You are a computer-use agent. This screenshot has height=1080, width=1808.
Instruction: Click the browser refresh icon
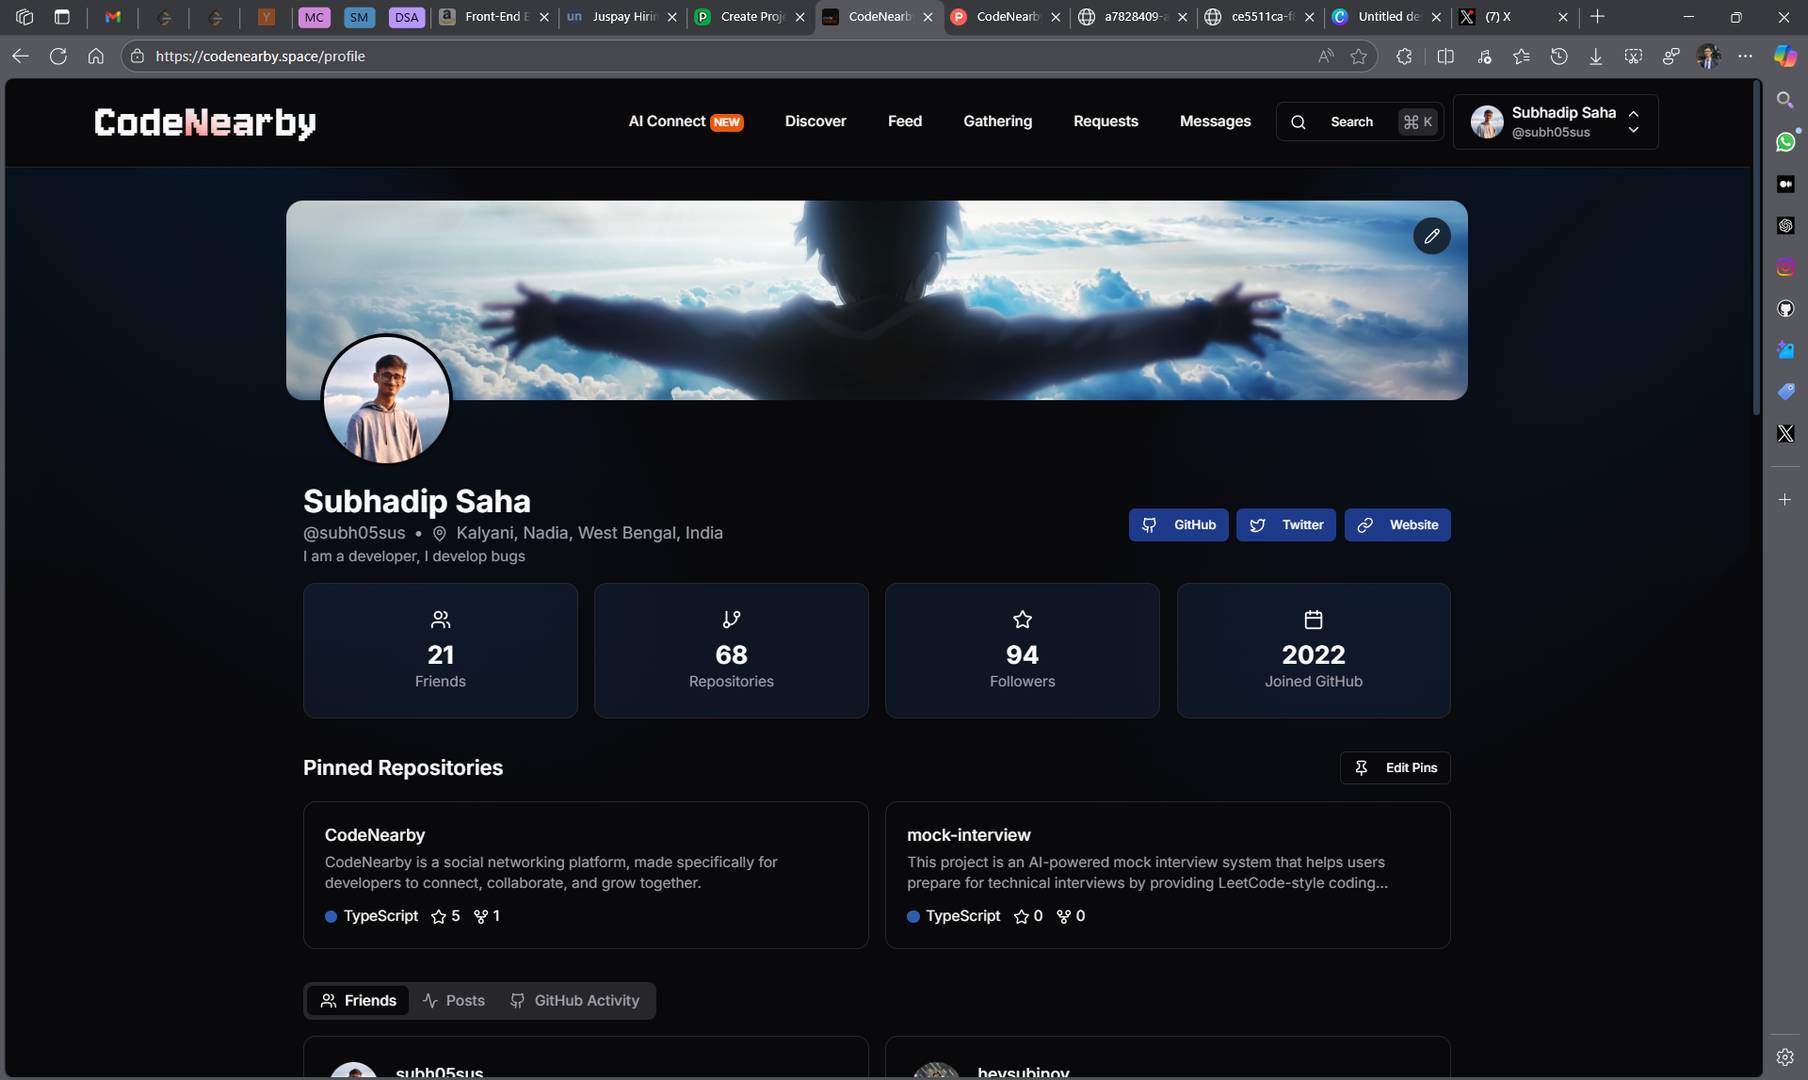coord(58,56)
